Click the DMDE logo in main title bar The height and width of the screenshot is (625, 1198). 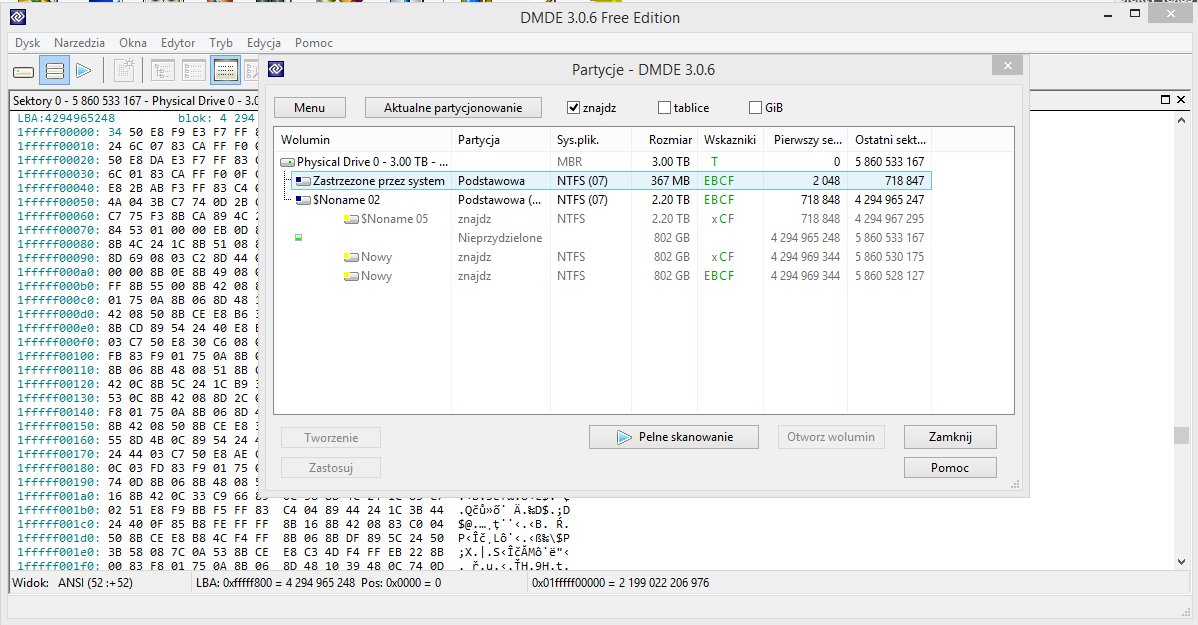click(x=18, y=17)
